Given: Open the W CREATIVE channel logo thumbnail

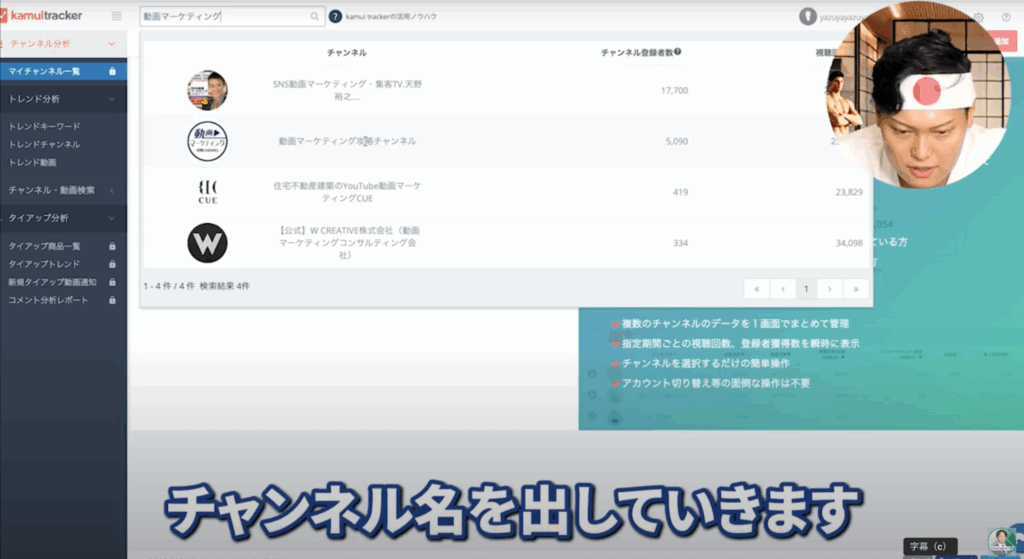Looking at the screenshot, I should pos(207,243).
